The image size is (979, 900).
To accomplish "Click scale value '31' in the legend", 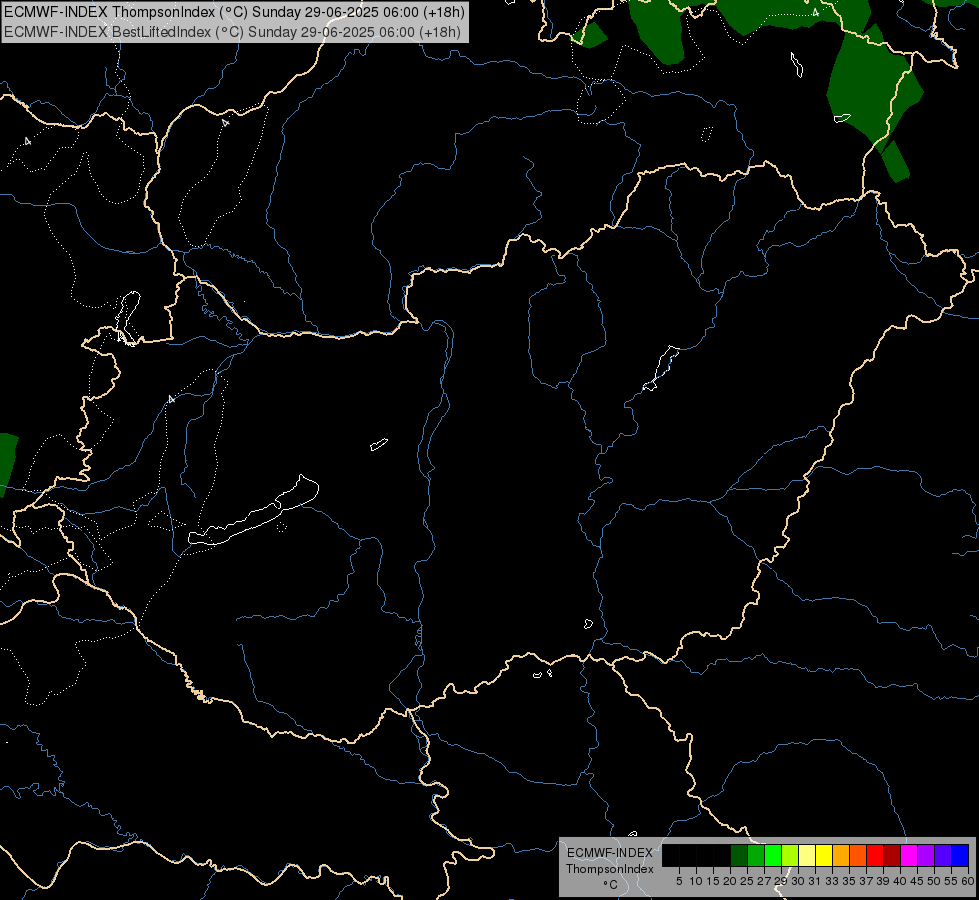I will pos(815,881).
